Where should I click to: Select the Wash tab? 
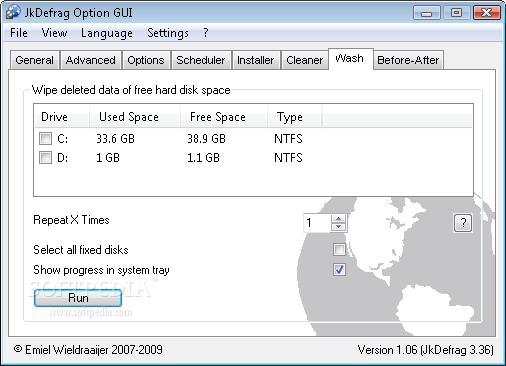coord(350,59)
